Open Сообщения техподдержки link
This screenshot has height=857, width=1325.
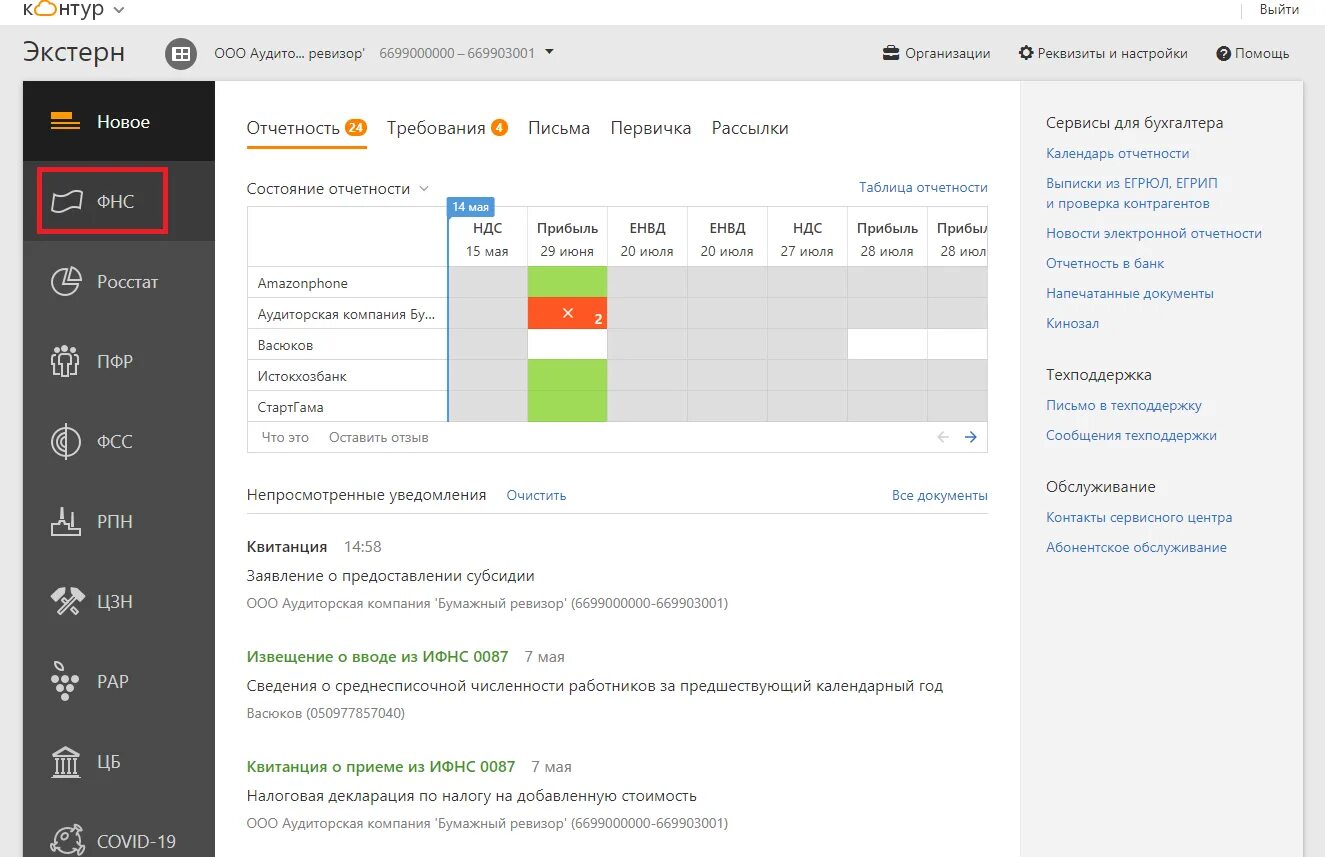1131,435
